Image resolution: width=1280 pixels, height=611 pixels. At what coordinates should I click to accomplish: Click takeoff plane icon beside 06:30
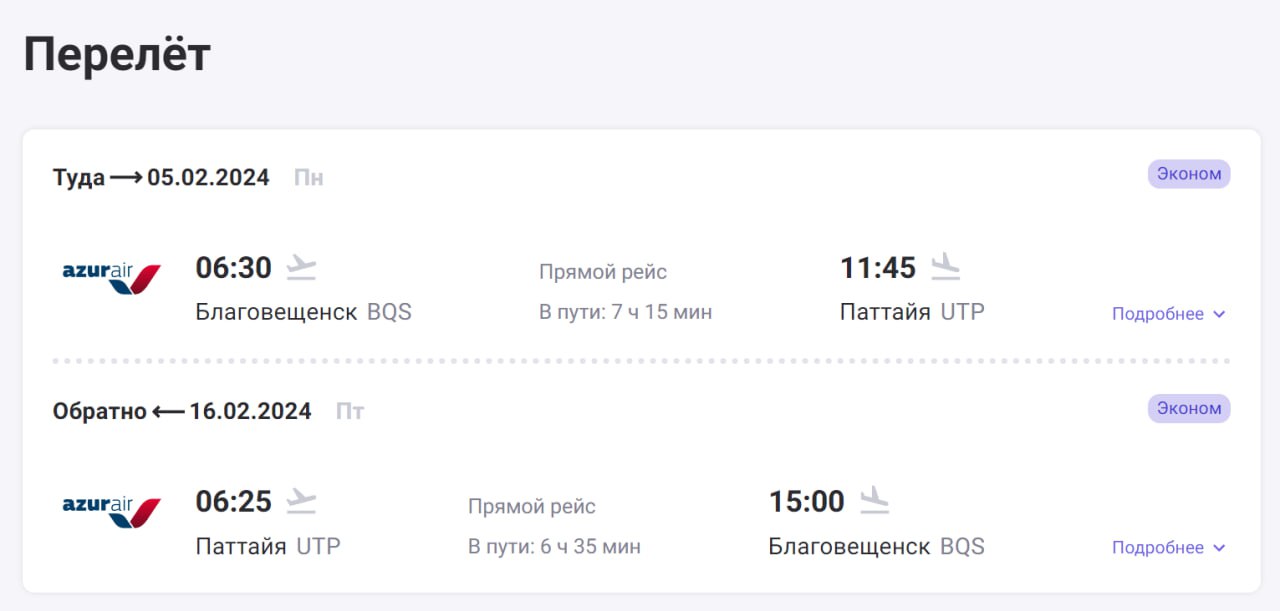click(301, 267)
